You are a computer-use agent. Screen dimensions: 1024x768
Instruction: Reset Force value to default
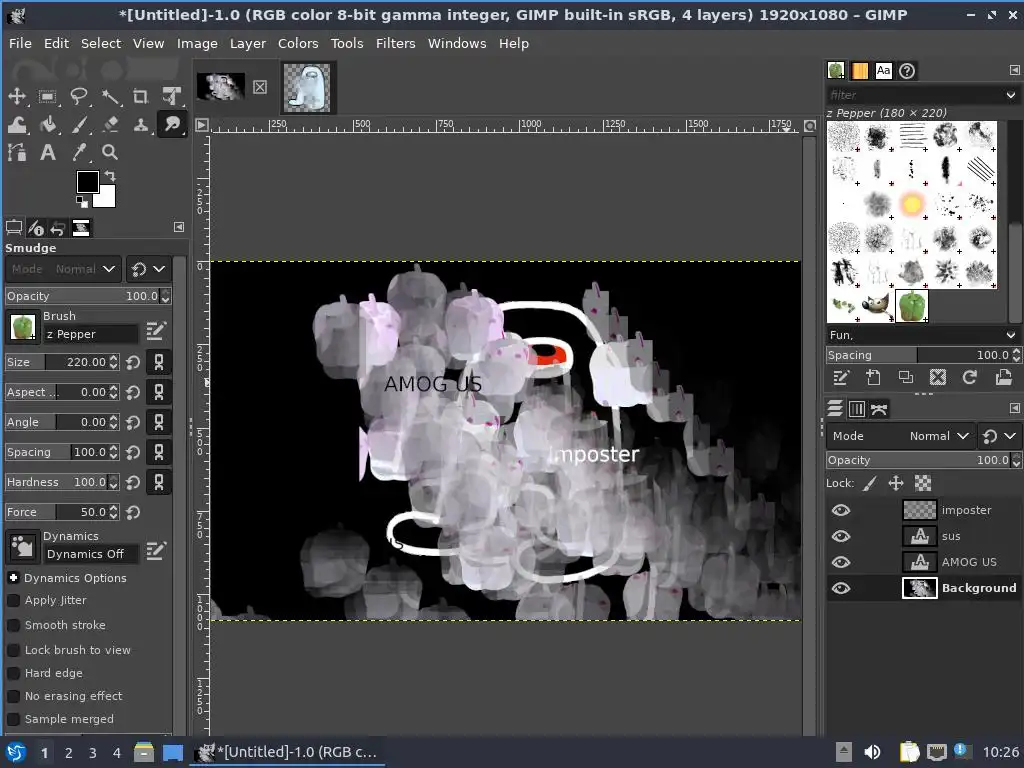pos(133,513)
